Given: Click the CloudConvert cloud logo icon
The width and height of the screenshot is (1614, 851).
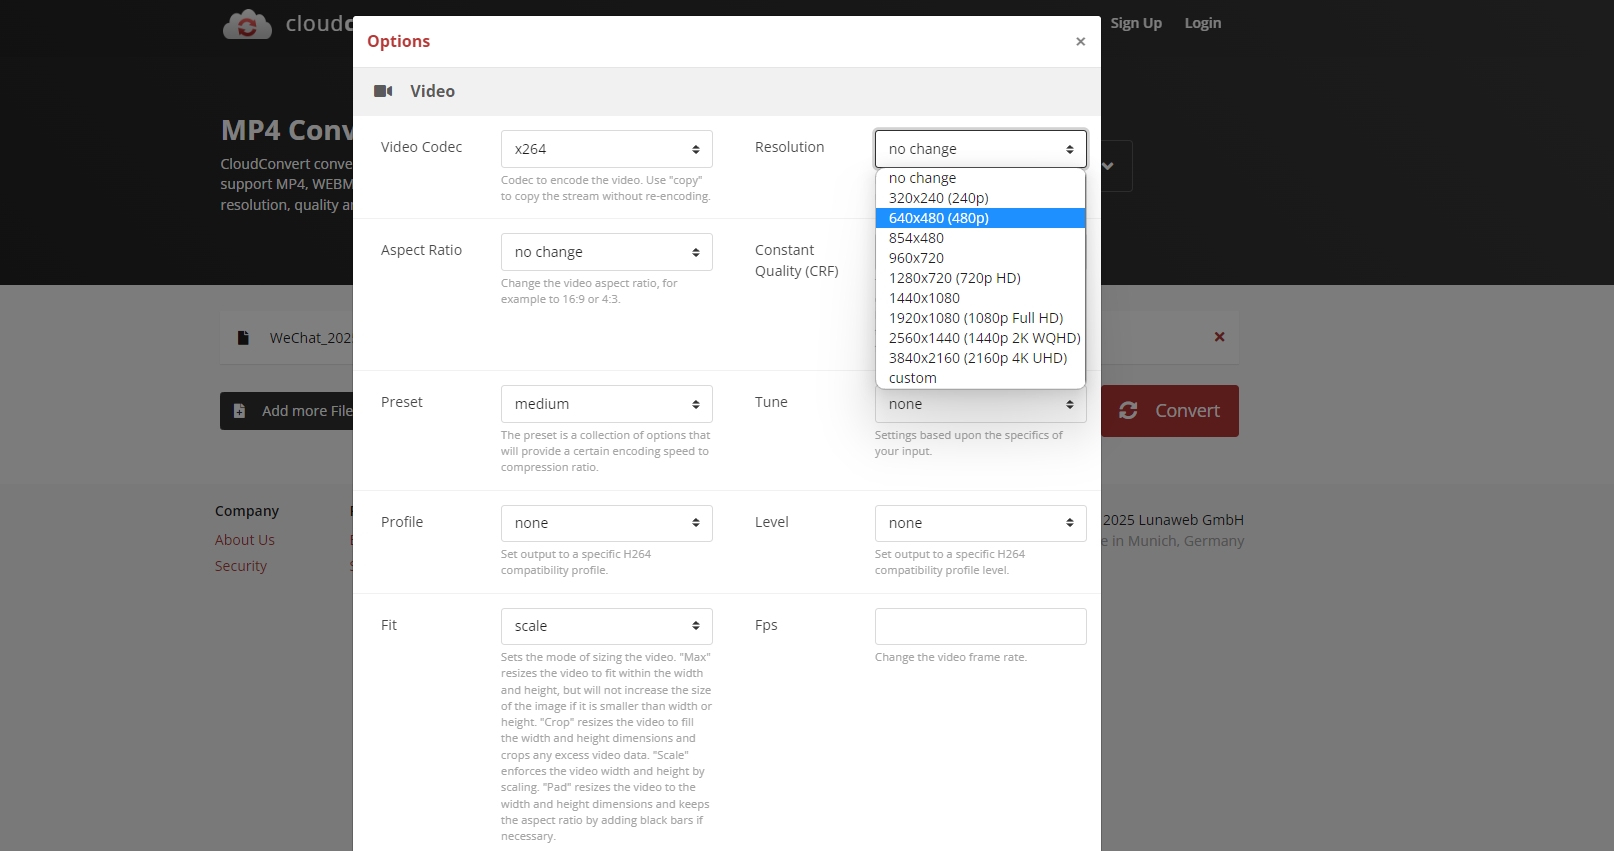Looking at the screenshot, I should pos(247,24).
